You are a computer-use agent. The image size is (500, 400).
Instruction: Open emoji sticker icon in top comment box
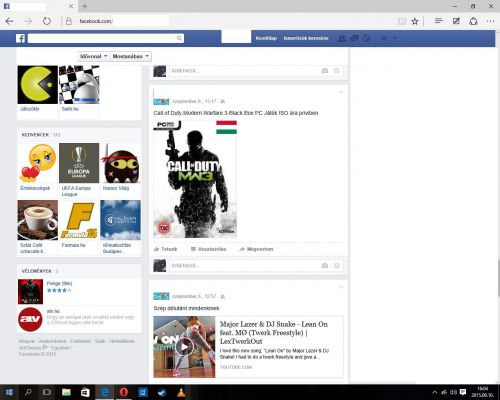coord(337,71)
